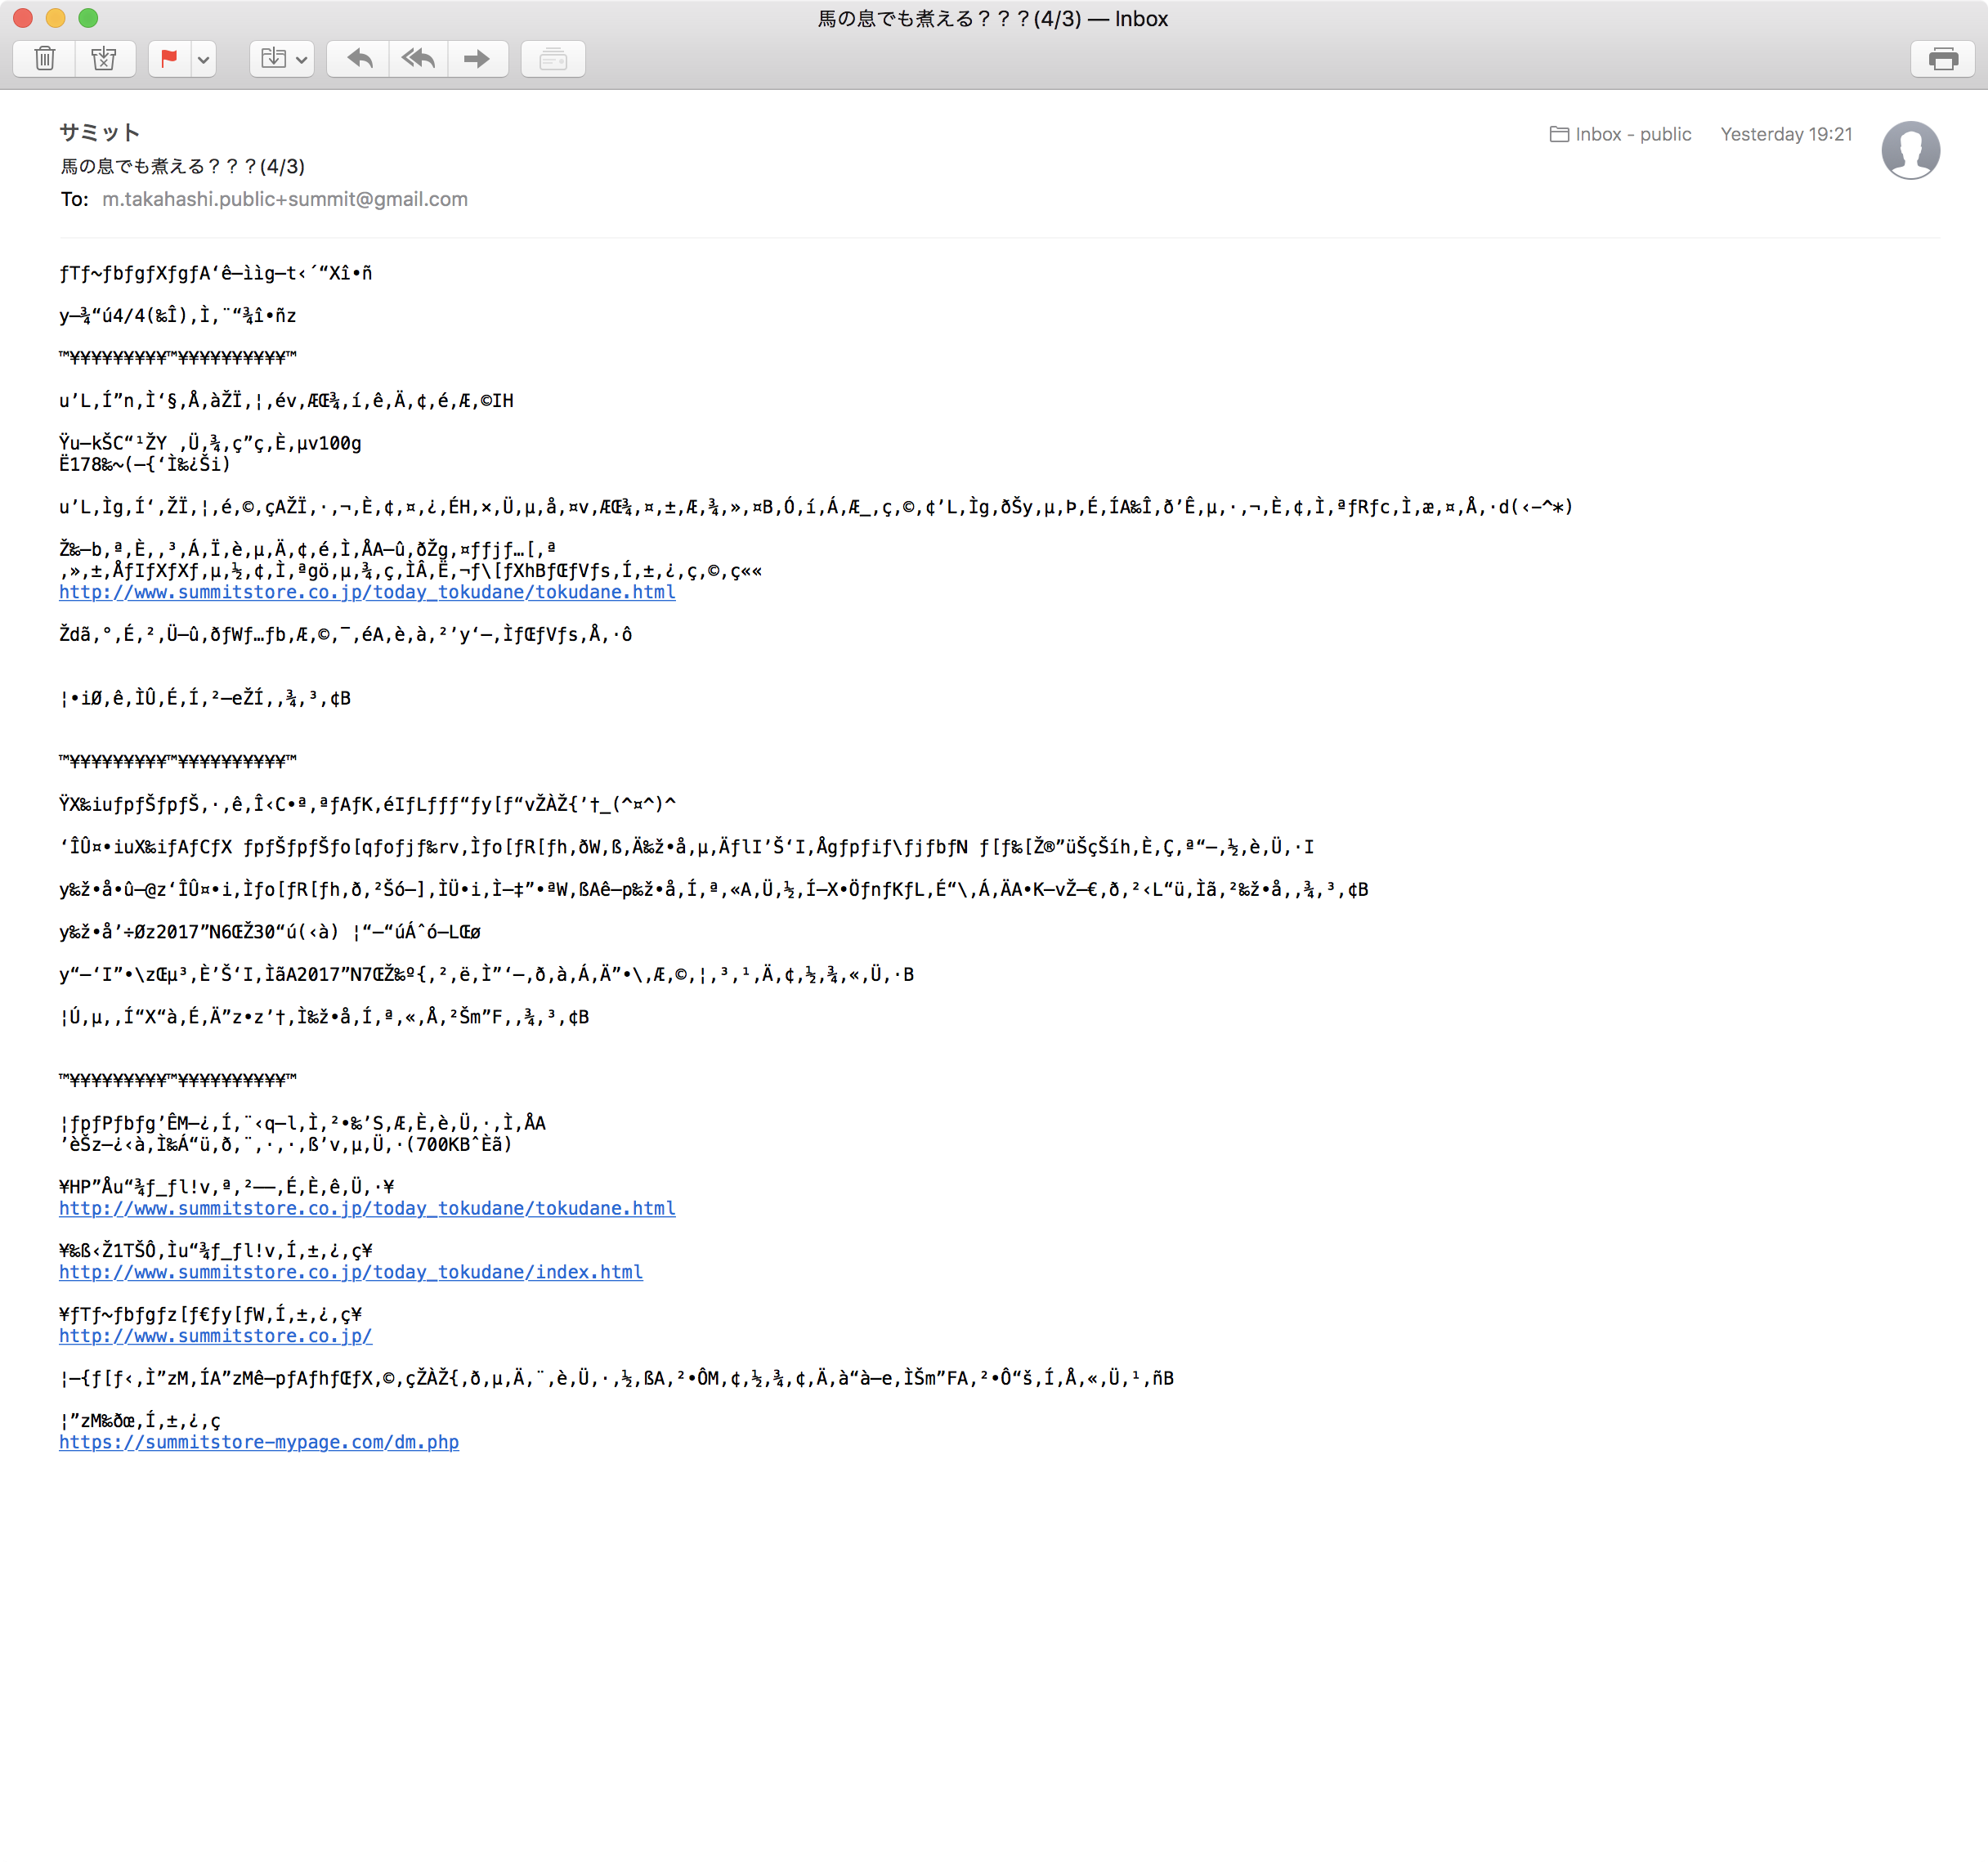Click the sender avatar picture
Image resolution: width=1988 pixels, height=1862 pixels.
[1910, 150]
